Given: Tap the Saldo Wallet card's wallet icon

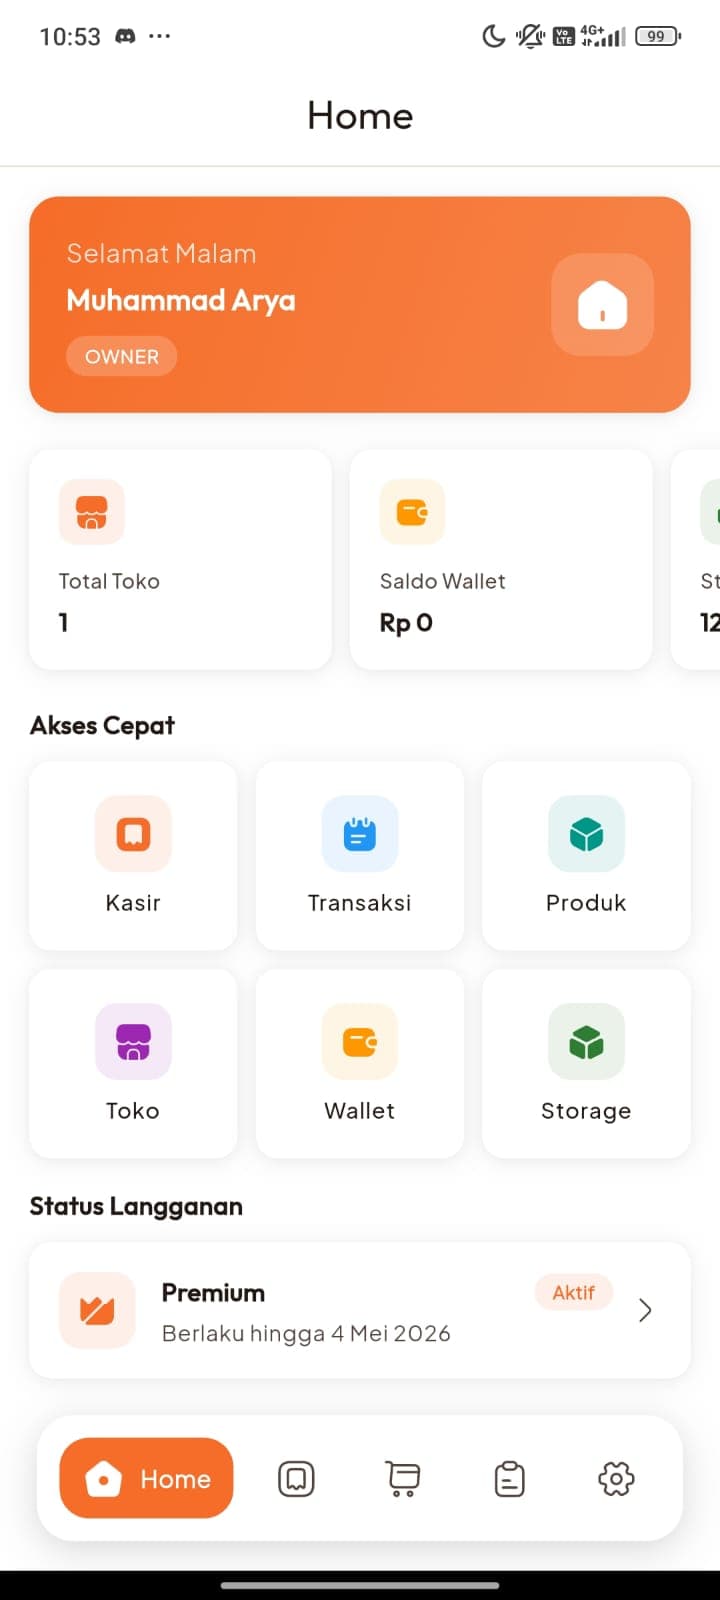Looking at the screenshot, I should click(412, 512).
